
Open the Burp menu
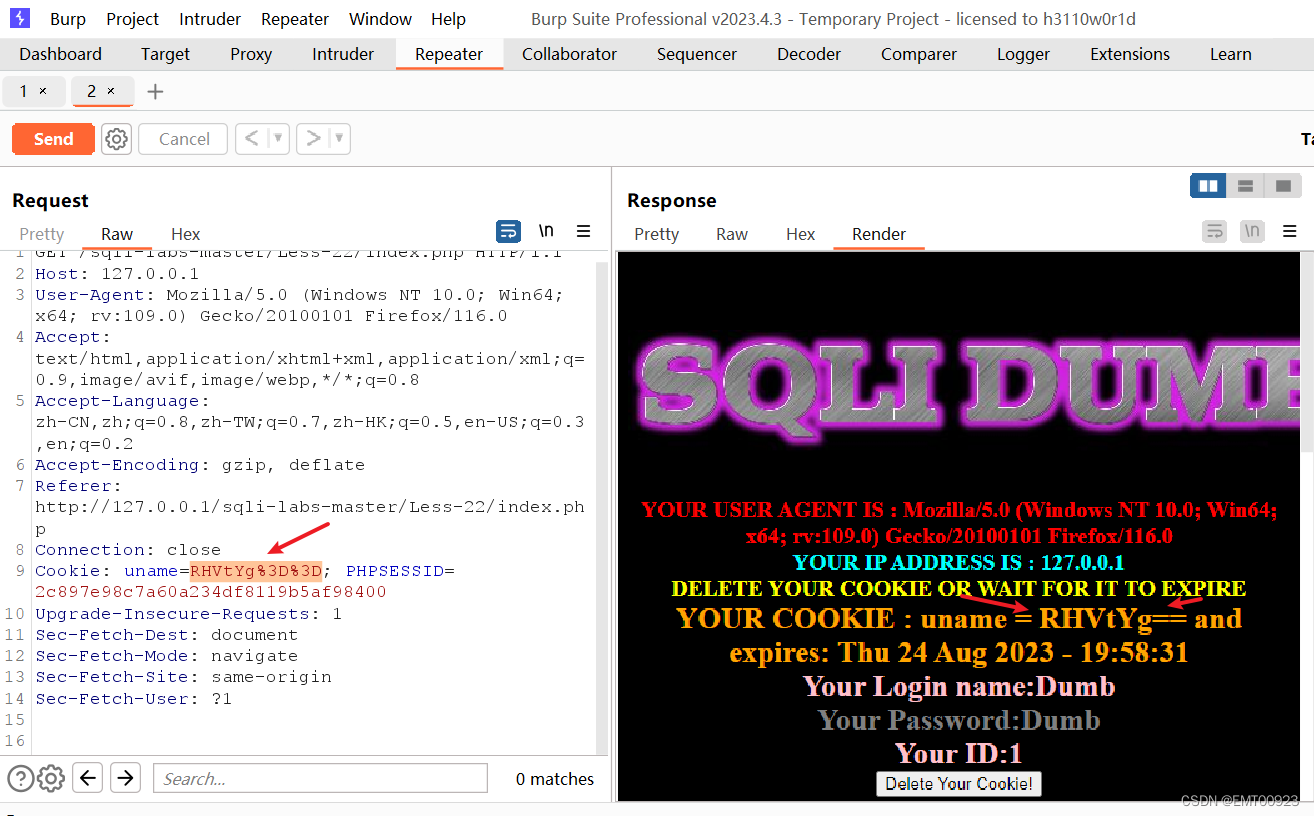pos(68,19)
